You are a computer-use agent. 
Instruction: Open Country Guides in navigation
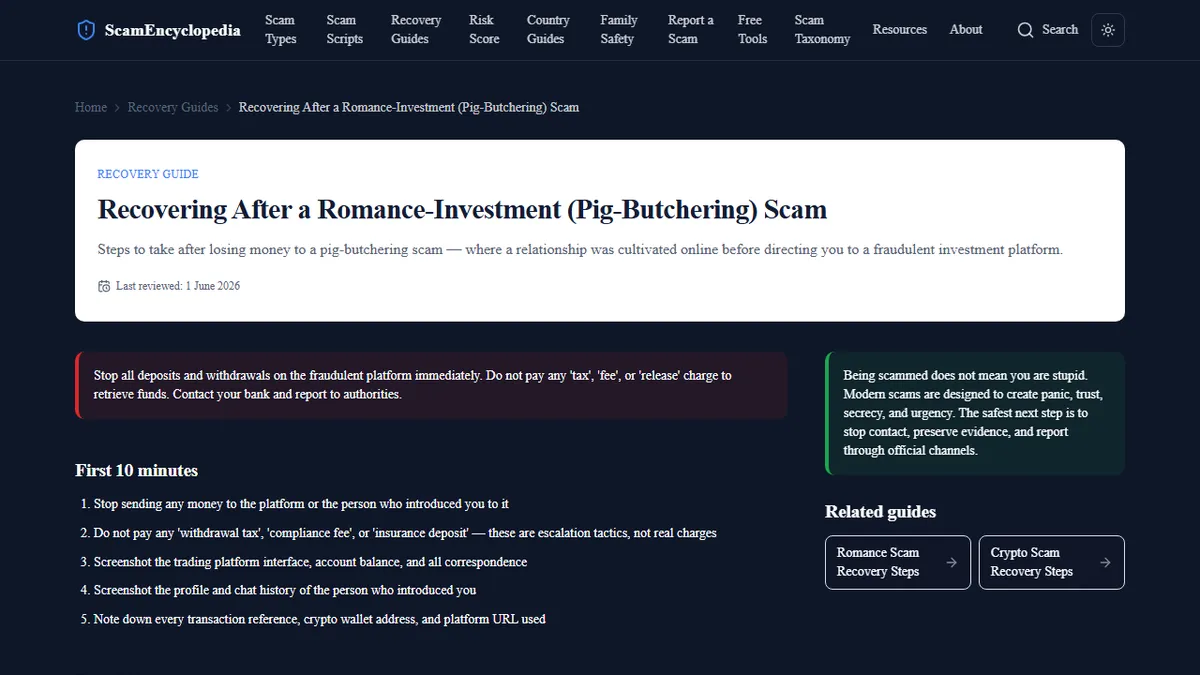click(548, 30)
